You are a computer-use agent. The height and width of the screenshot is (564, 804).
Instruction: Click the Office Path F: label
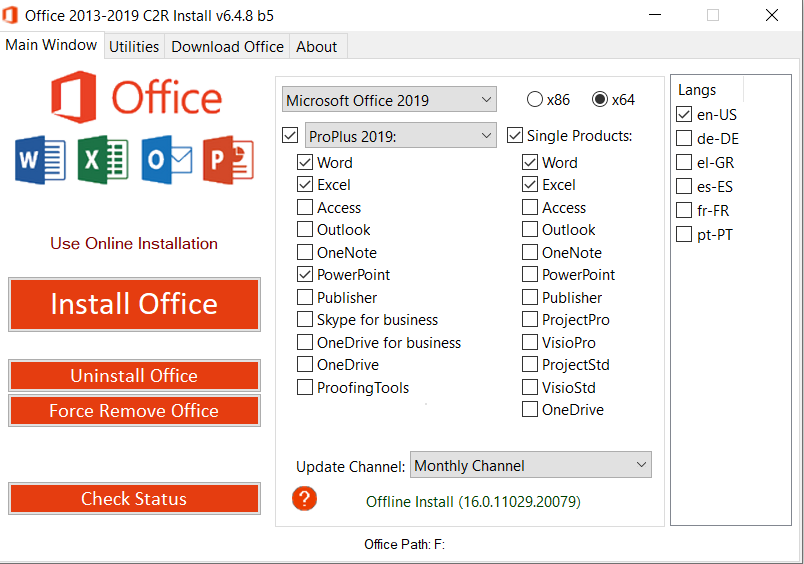click(x=405, y=544)
